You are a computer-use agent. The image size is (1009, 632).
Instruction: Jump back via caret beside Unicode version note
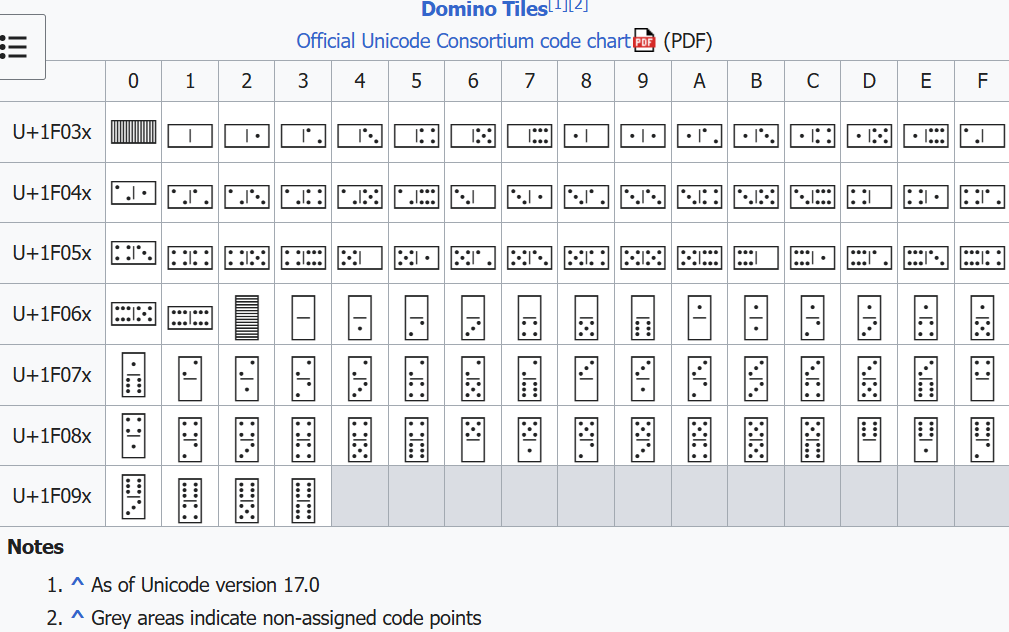click(x=76, y=585)
